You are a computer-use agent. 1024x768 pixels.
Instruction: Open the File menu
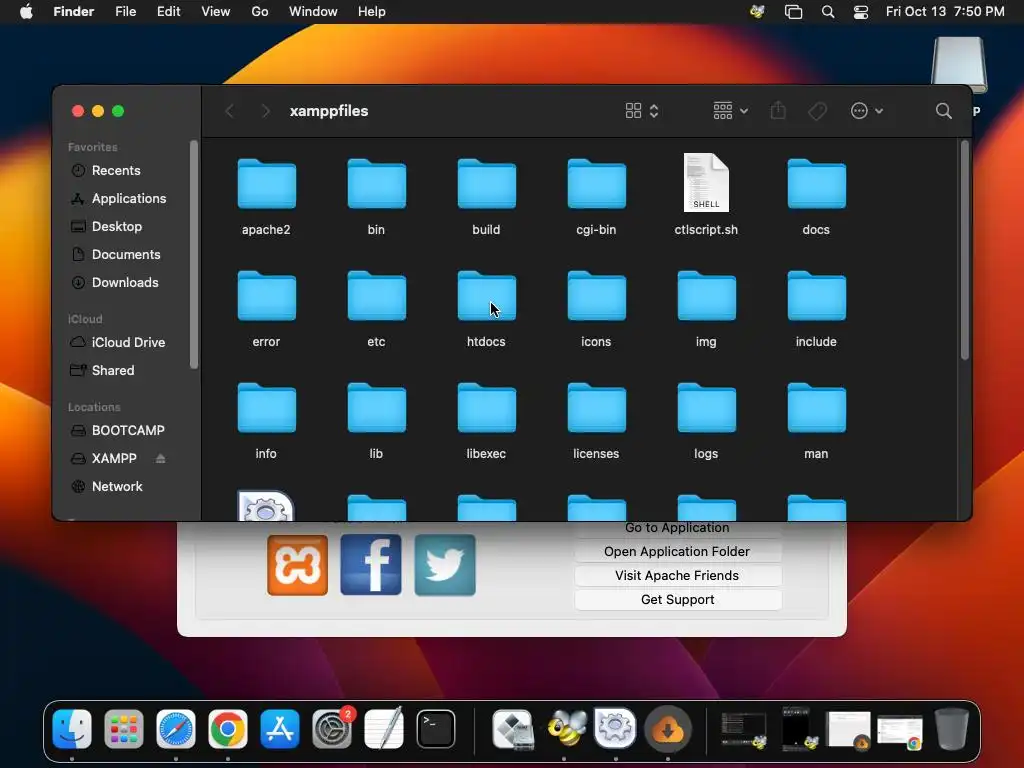tap(125, 12)
